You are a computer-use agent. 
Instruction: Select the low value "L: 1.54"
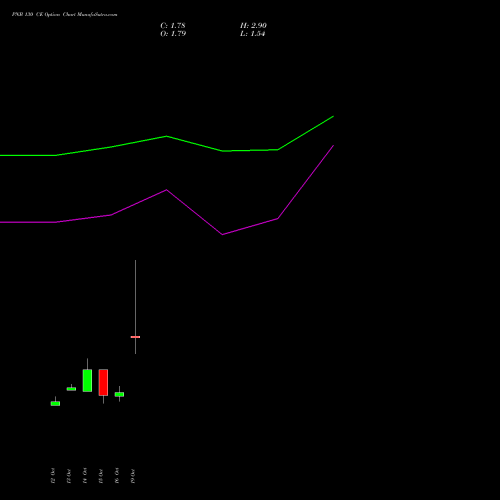(x=252, y=34)
